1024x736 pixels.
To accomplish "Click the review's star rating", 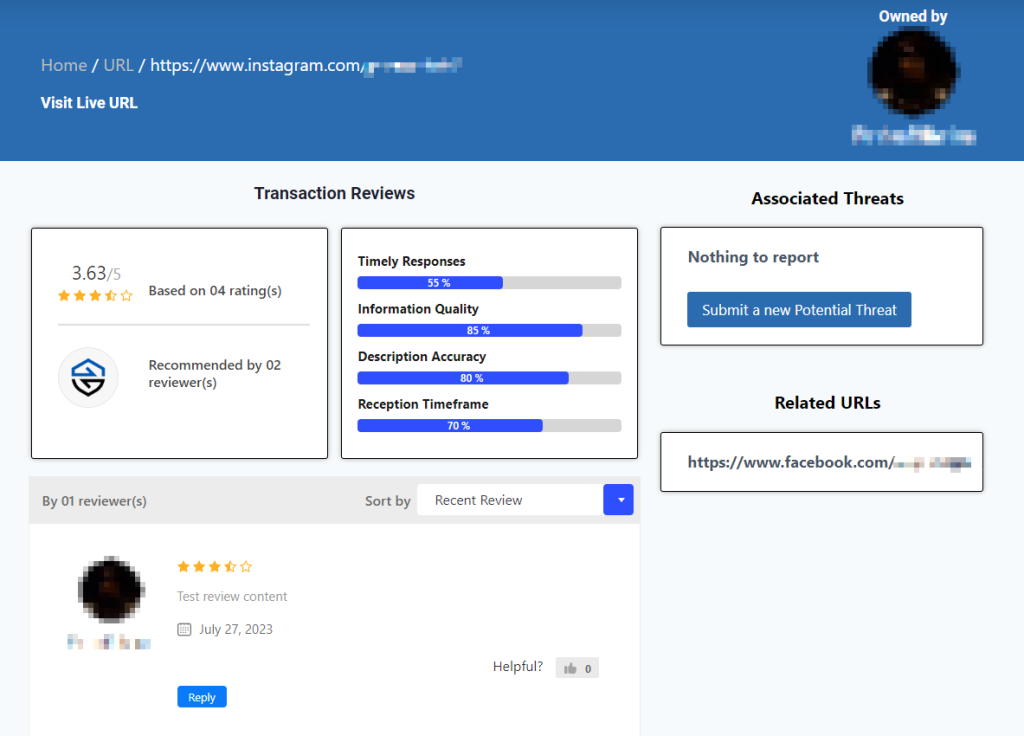I will tap(215, 567).
